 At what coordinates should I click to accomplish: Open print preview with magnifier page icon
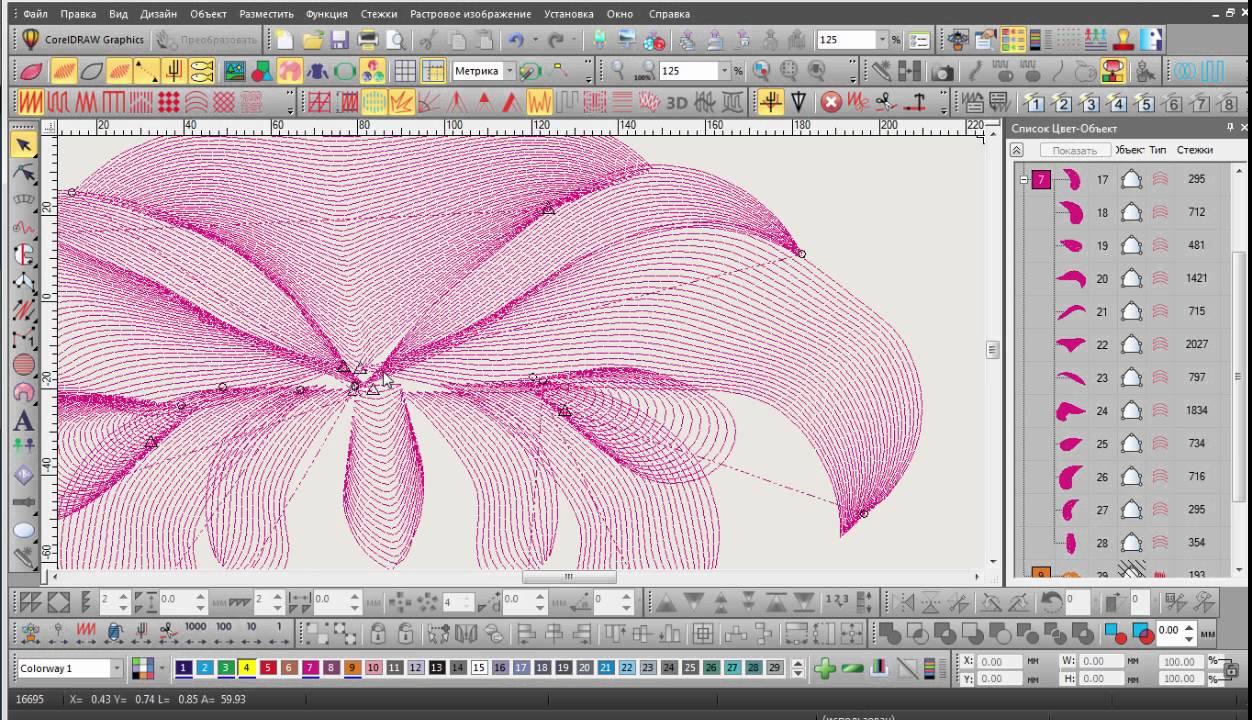pos(394,40)
